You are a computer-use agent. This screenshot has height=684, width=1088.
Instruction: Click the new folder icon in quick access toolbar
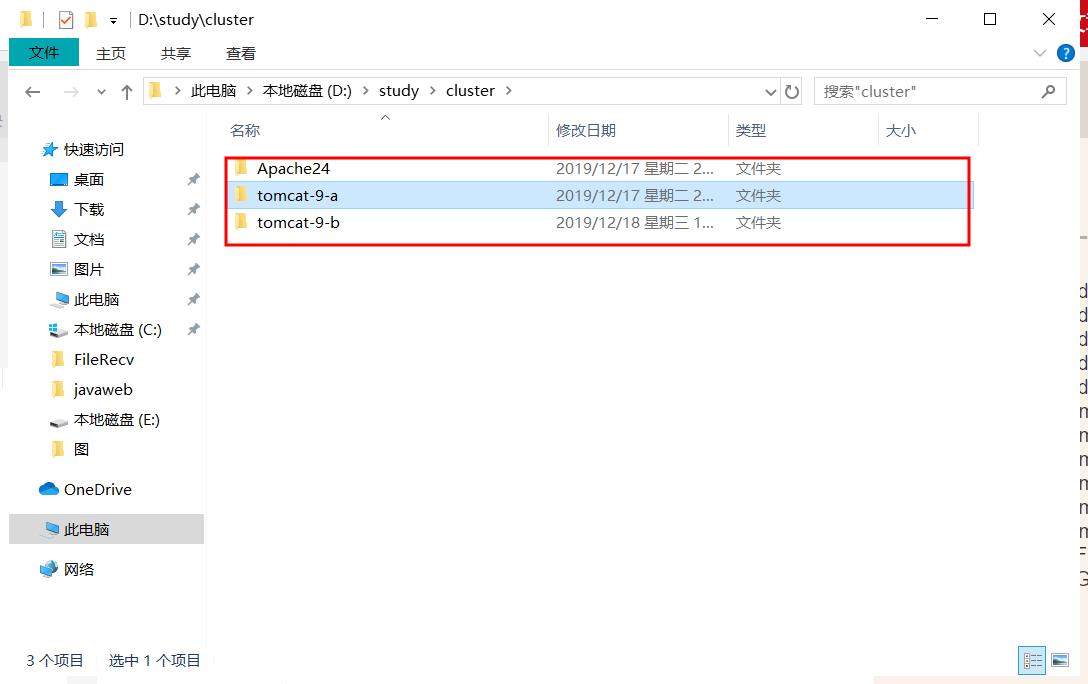tap(91, 19)
